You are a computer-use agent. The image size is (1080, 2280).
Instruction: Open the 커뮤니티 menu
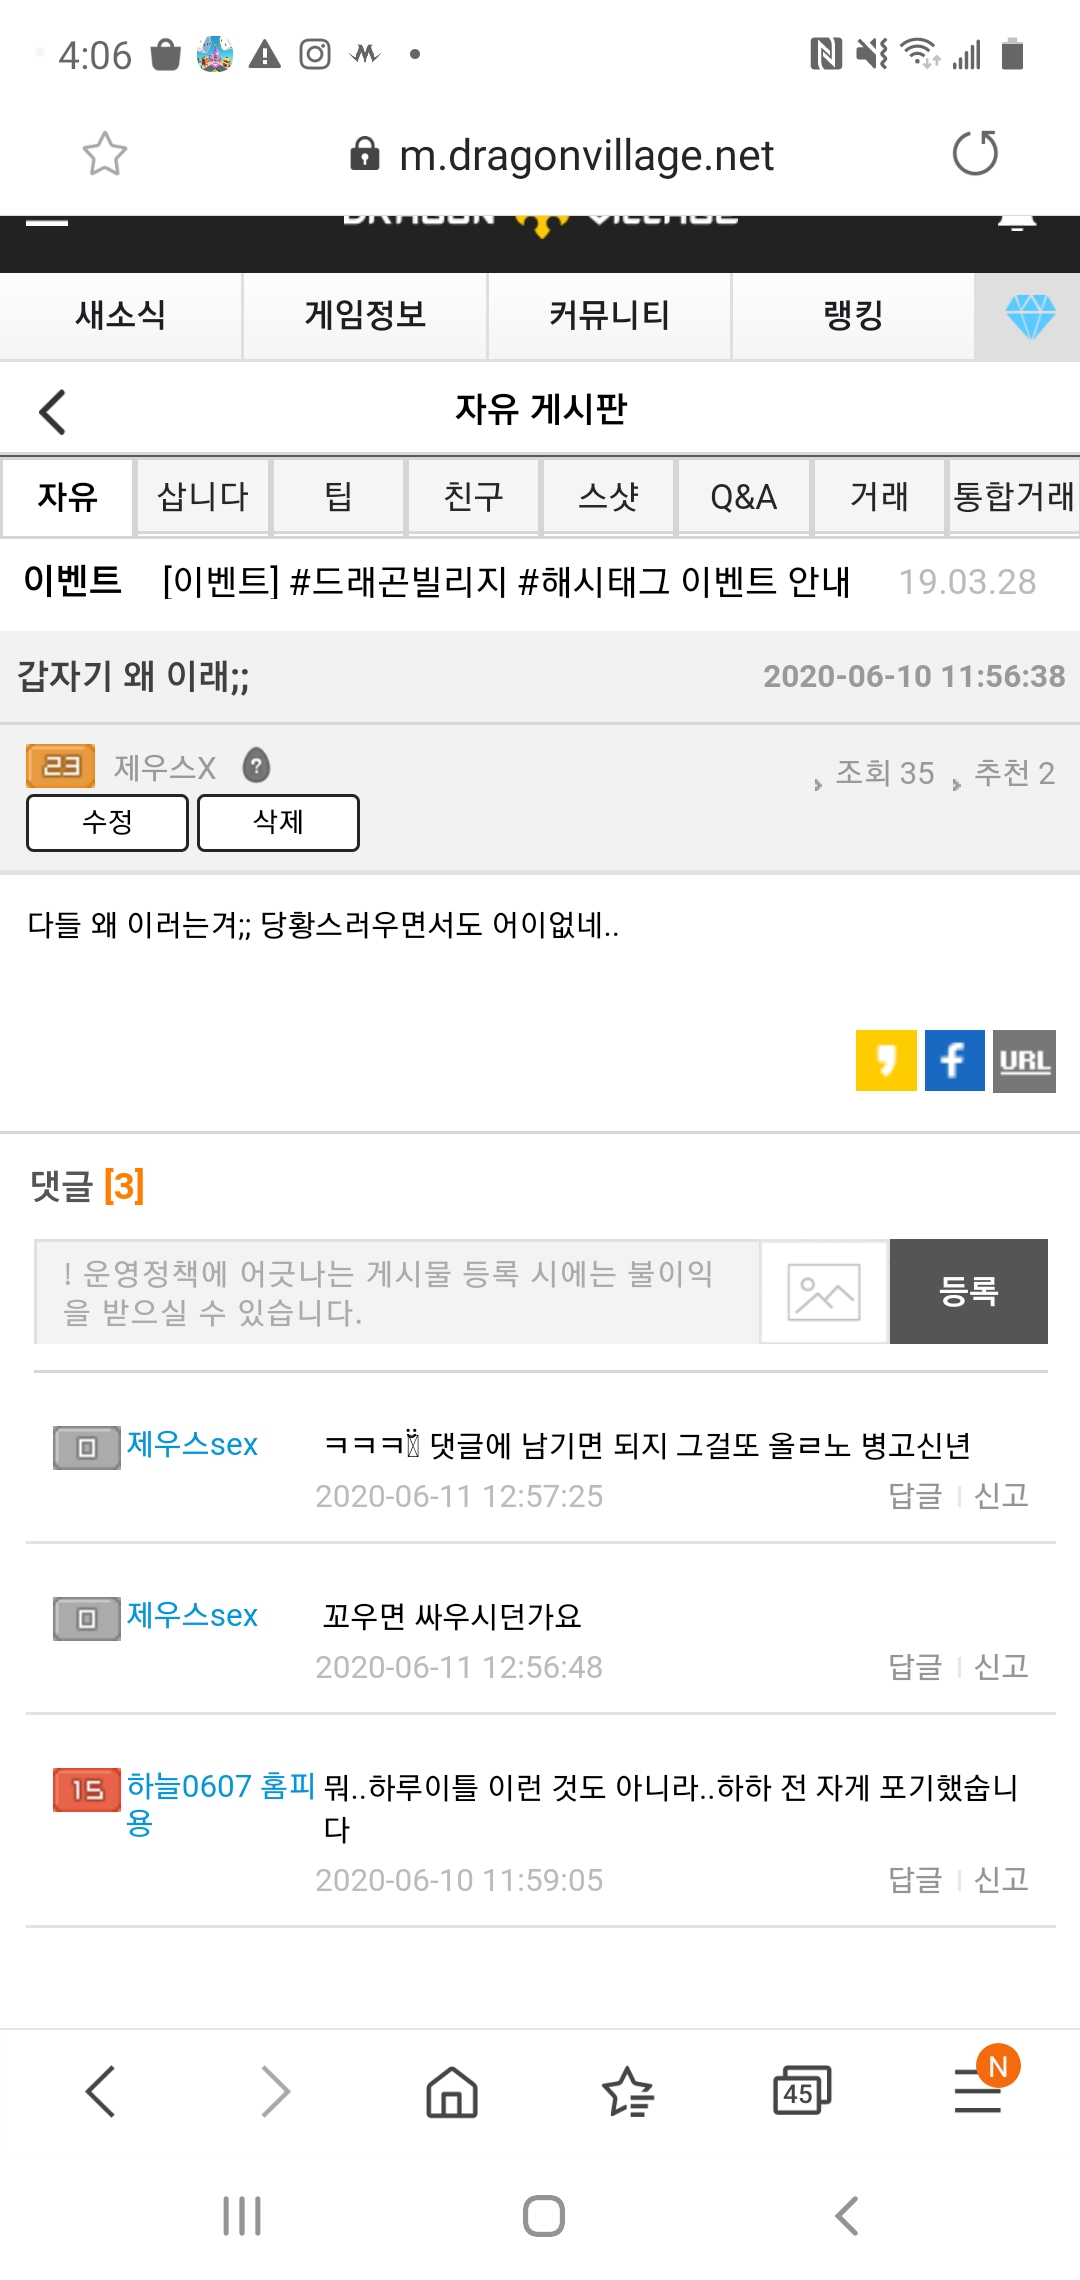point(609,316)
